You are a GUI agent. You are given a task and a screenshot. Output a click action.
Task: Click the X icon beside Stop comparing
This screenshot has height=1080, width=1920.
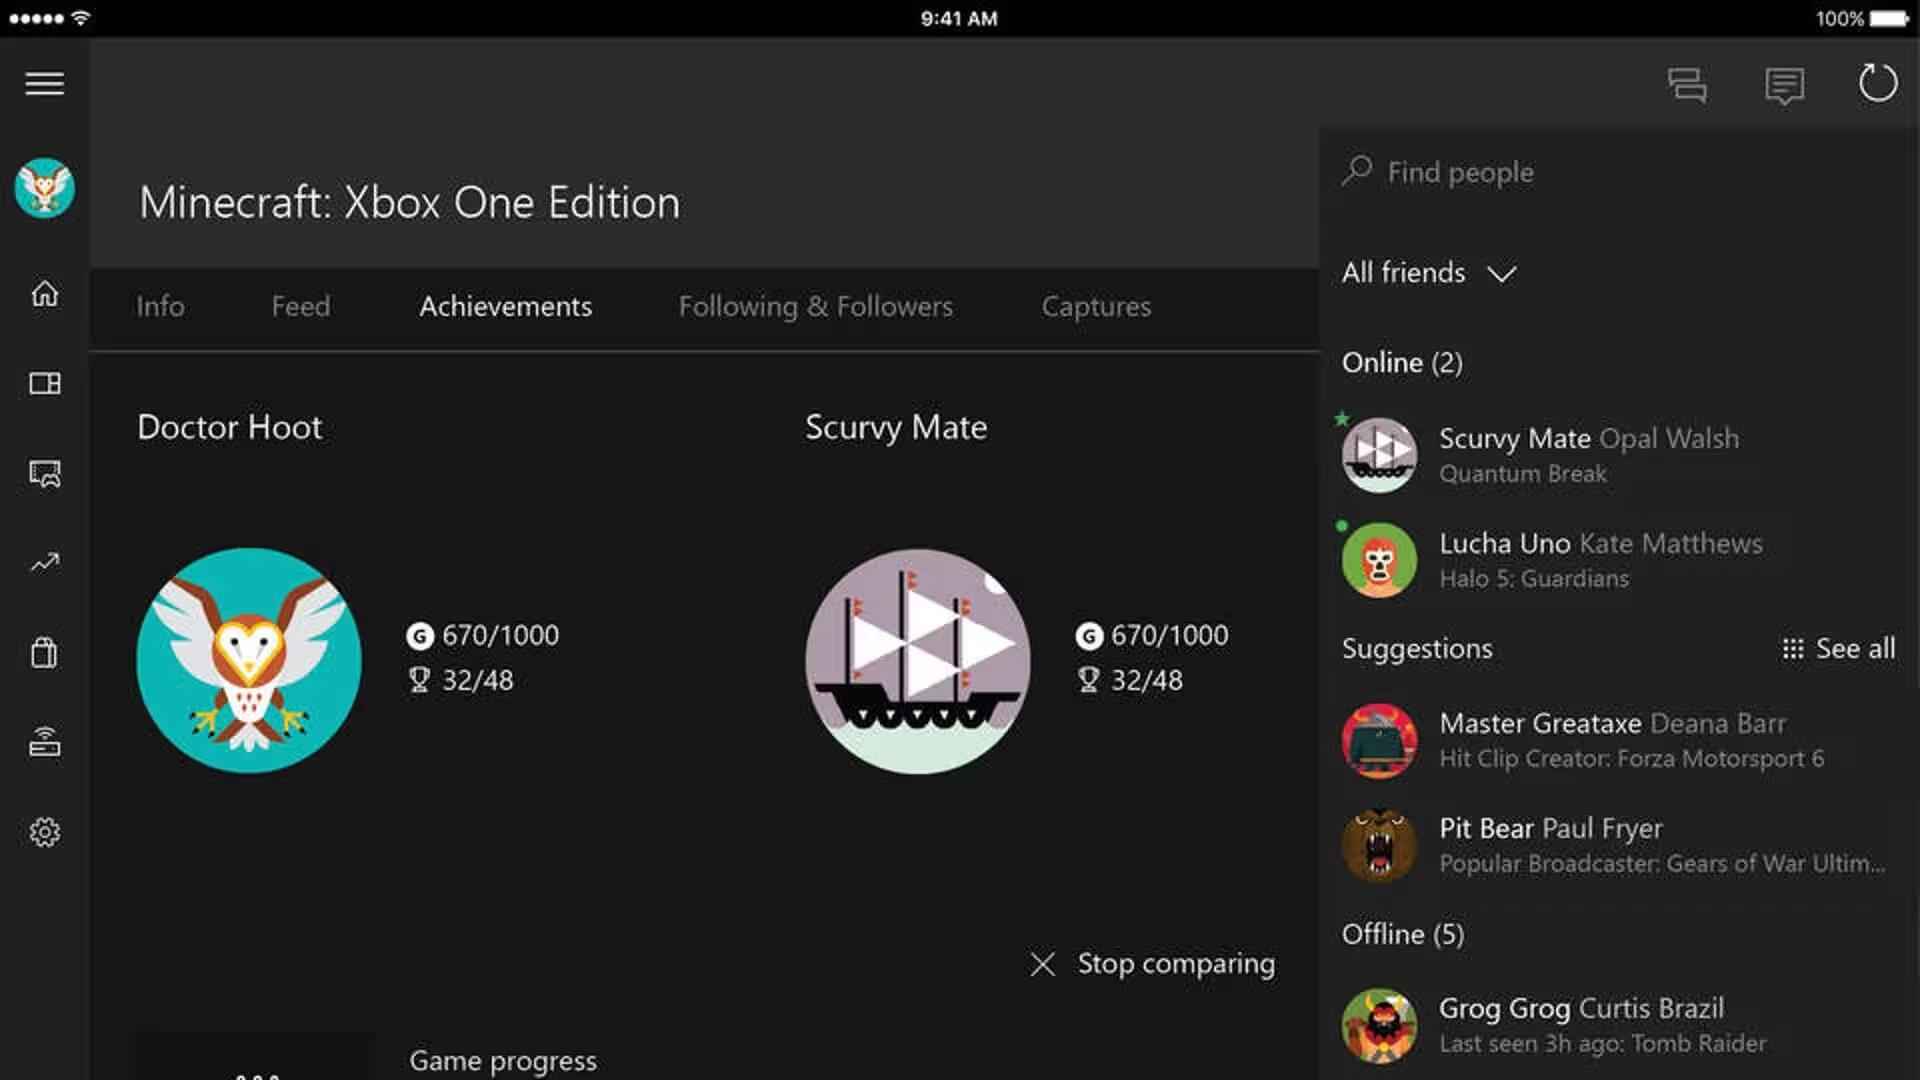tap(1043, 964)
